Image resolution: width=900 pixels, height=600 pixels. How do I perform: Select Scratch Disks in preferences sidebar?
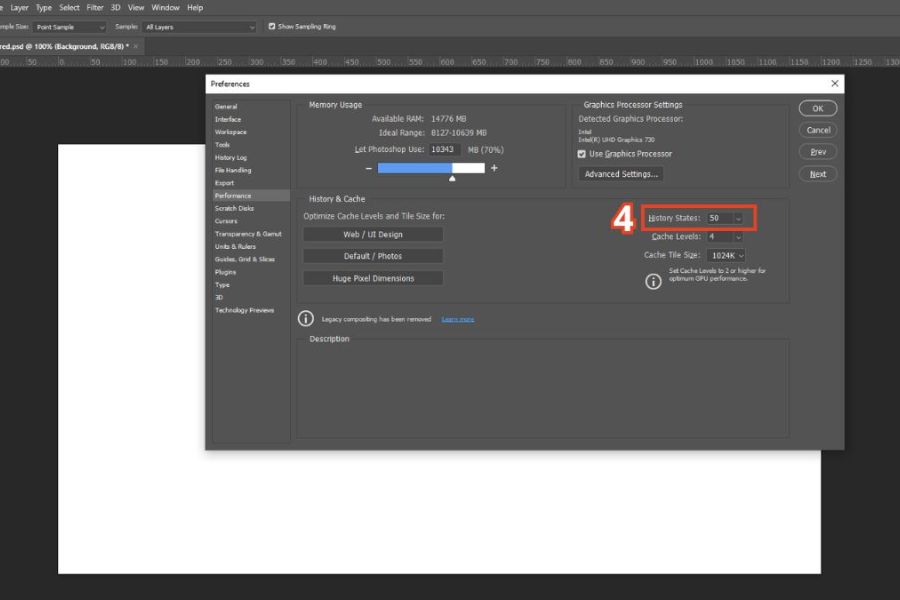pyautogui.click(x=234, y=208)
